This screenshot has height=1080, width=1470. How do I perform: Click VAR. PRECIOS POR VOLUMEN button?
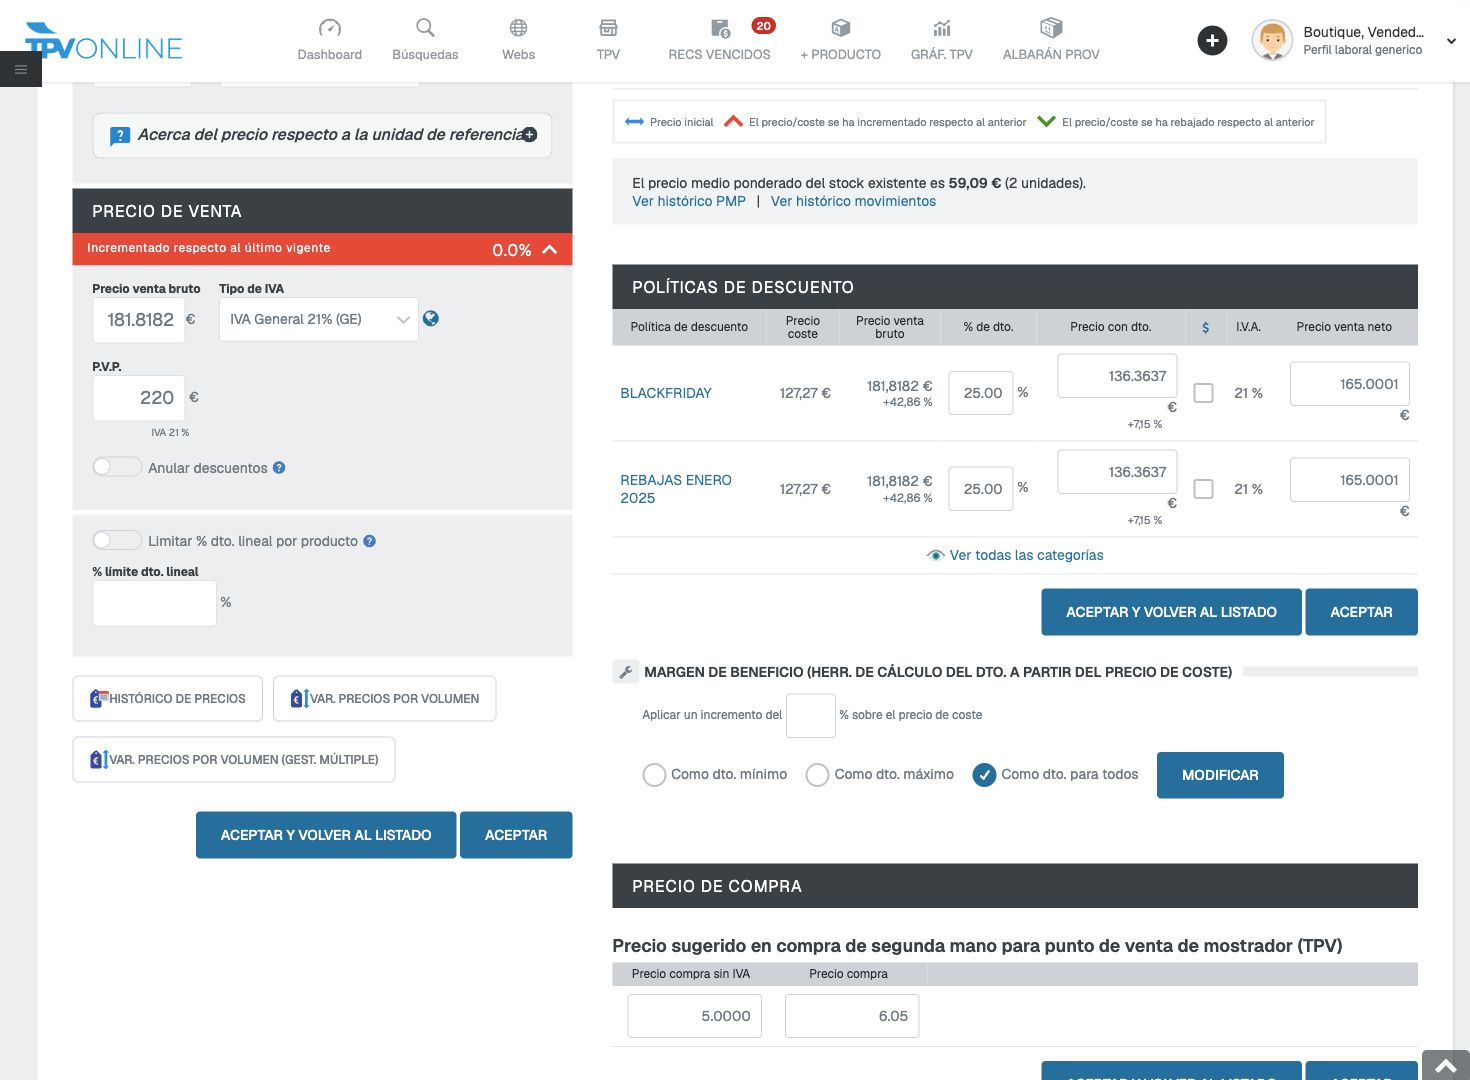pos(385,699)
